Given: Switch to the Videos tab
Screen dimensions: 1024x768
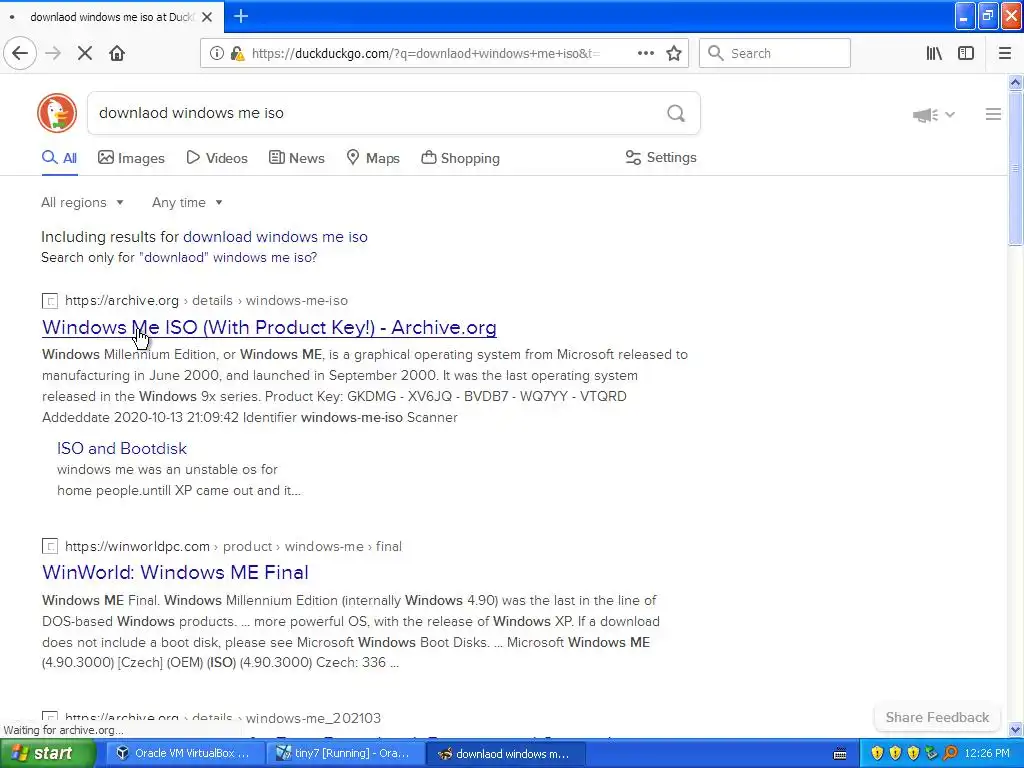Looking at the screenshot, I should [217, 158].
